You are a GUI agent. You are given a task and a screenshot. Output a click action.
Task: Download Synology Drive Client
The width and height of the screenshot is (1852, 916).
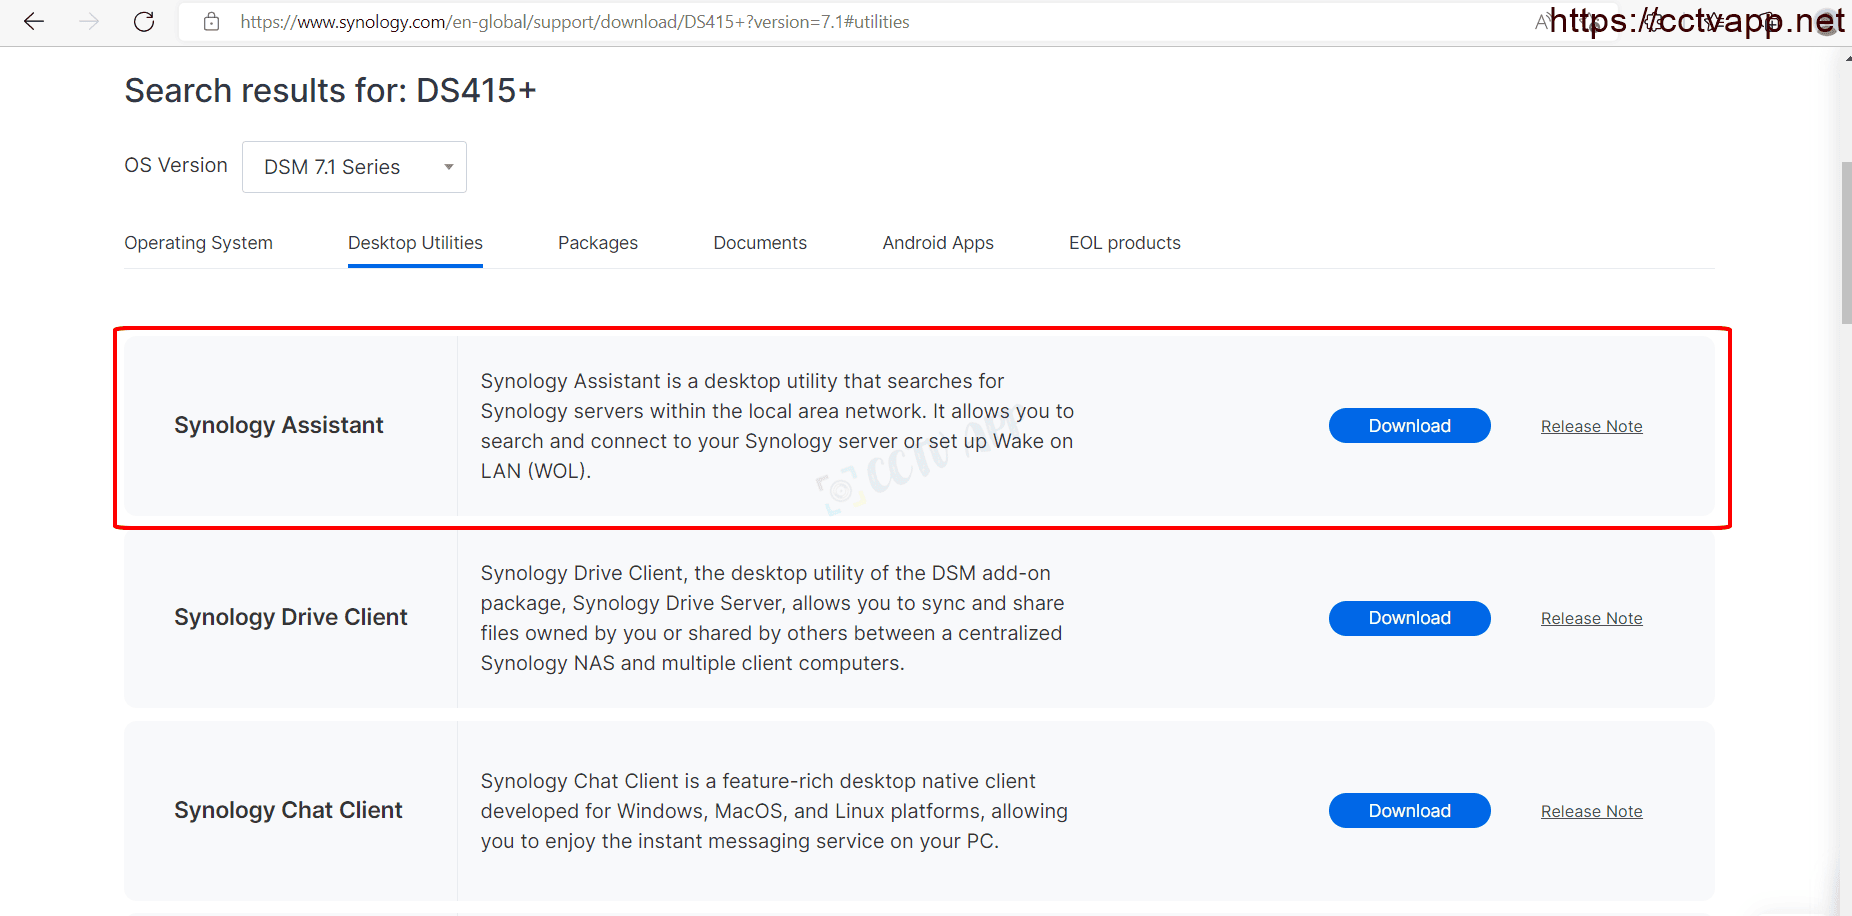tap(1409, 618)
